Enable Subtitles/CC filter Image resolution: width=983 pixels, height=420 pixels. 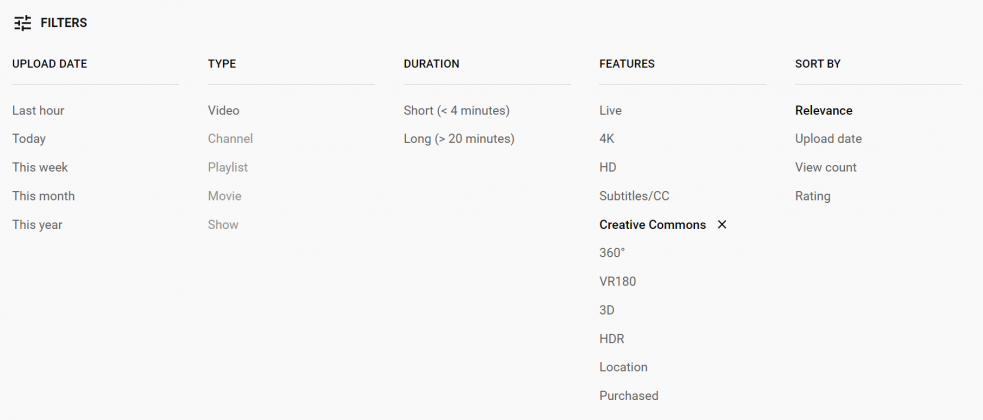click(x=634, y=196)
